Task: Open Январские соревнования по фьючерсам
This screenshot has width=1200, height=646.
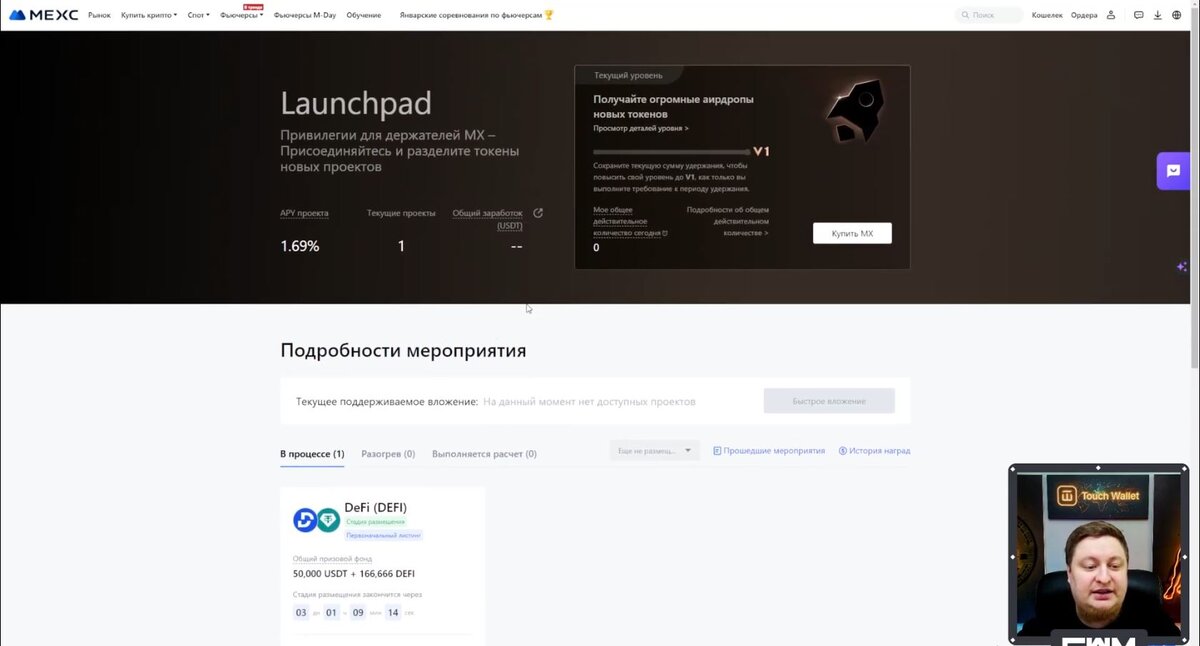Action: pos(470,15)
